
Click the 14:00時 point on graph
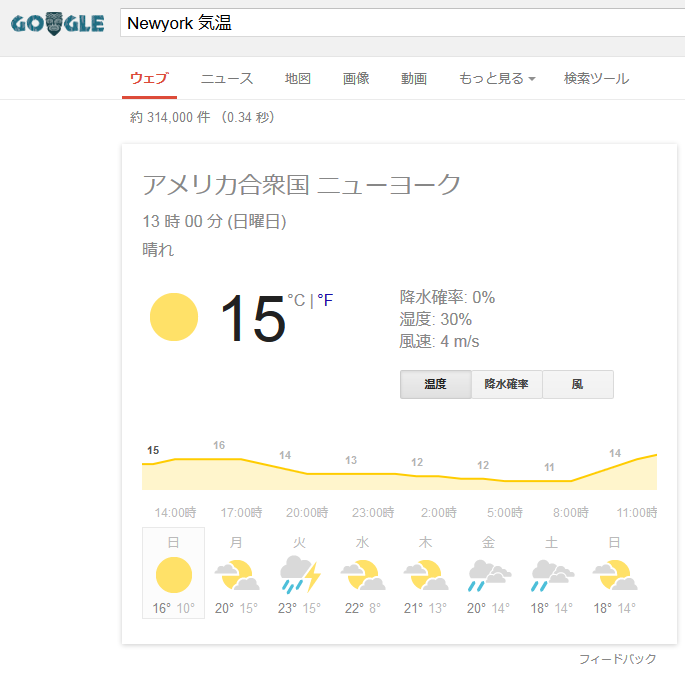pos(176,512)
